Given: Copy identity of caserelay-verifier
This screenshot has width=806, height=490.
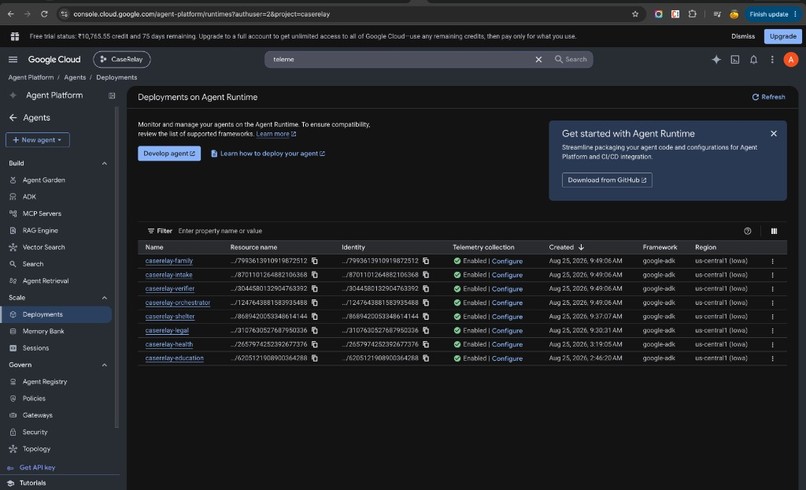Looking at the screenshot, I should coord(426,289).
